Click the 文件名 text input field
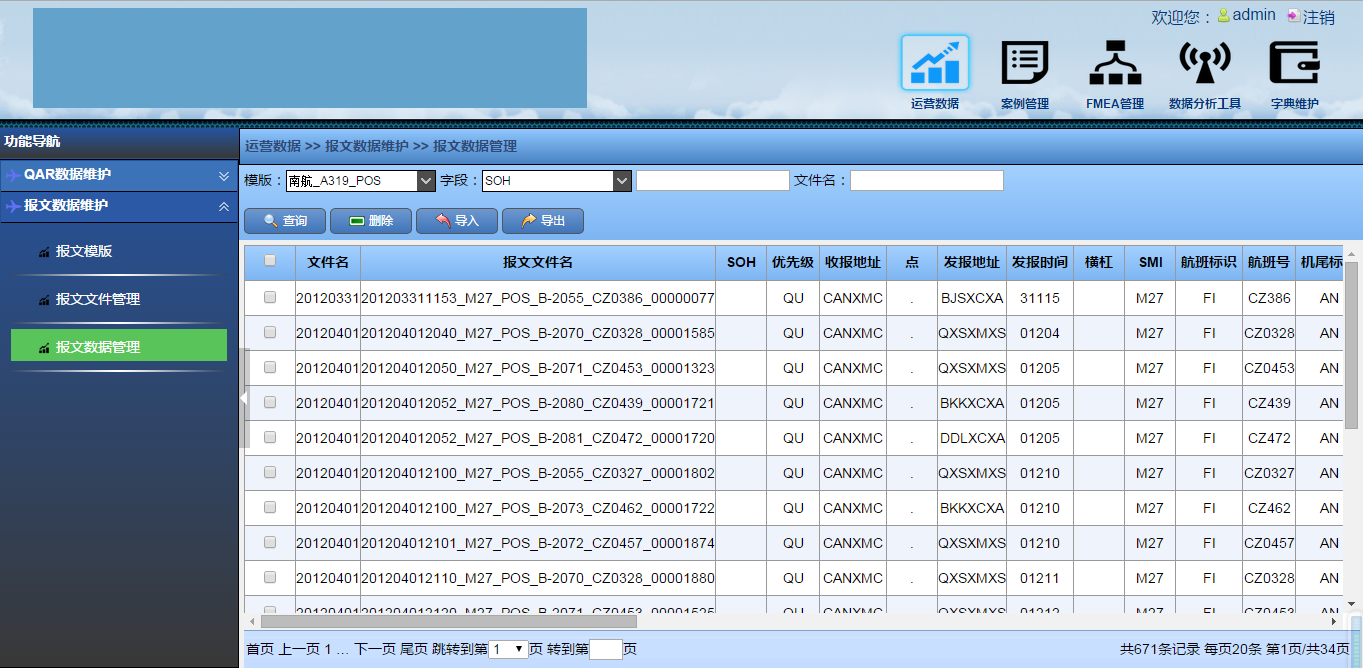Image resolution: width=1363 pixels, height=668 pixels. [x=926, y=181]
